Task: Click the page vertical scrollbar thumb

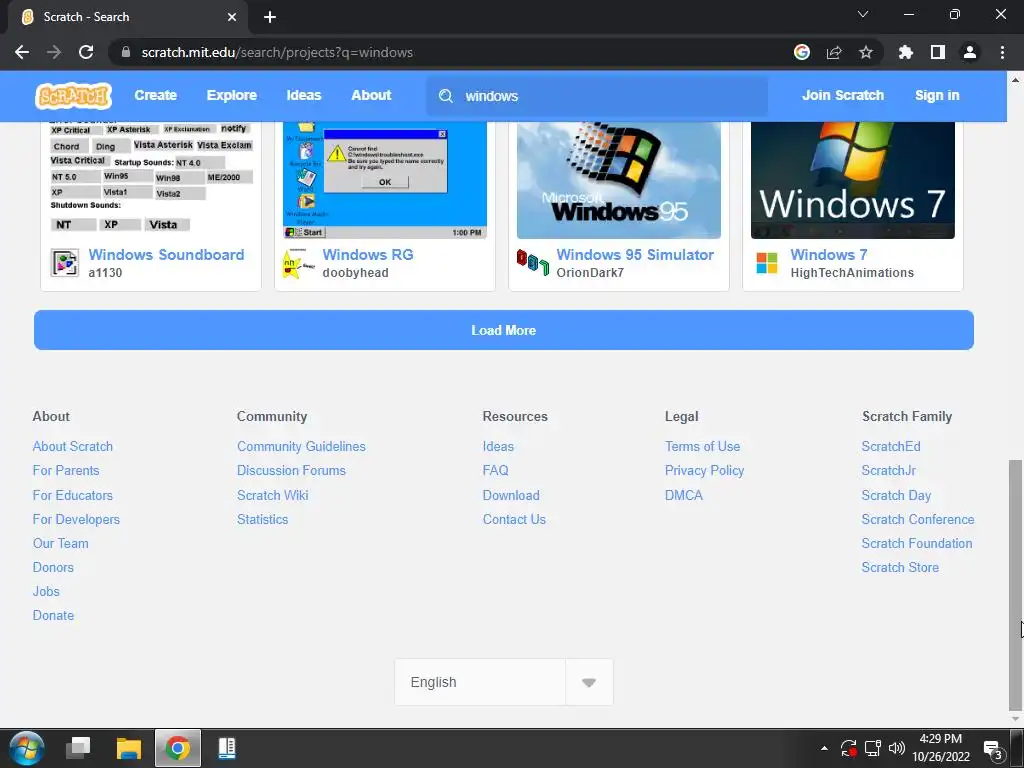Action: pyautogui.click(x=1015, y=585)
